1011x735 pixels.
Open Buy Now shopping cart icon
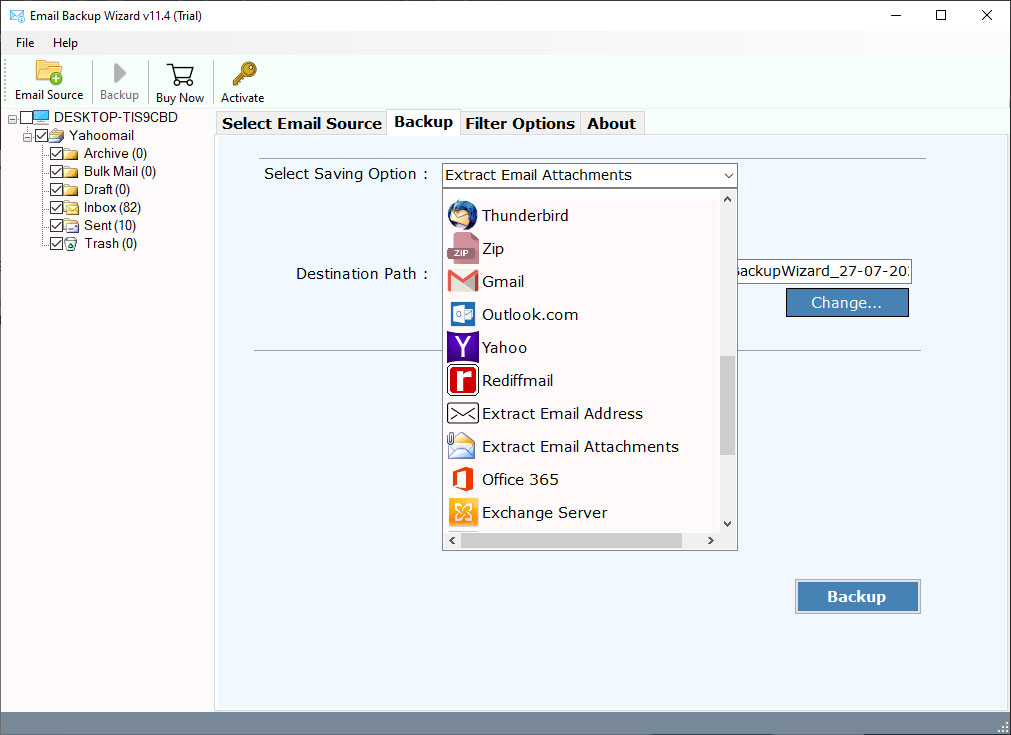click(x=180, y=75)
